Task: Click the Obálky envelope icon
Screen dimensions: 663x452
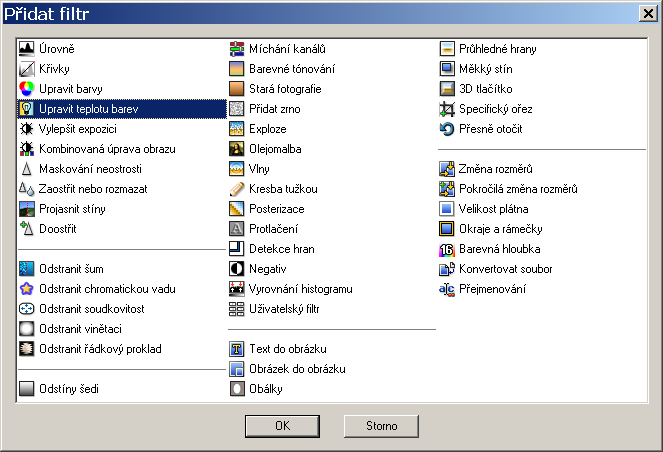Action: point(236,389)
